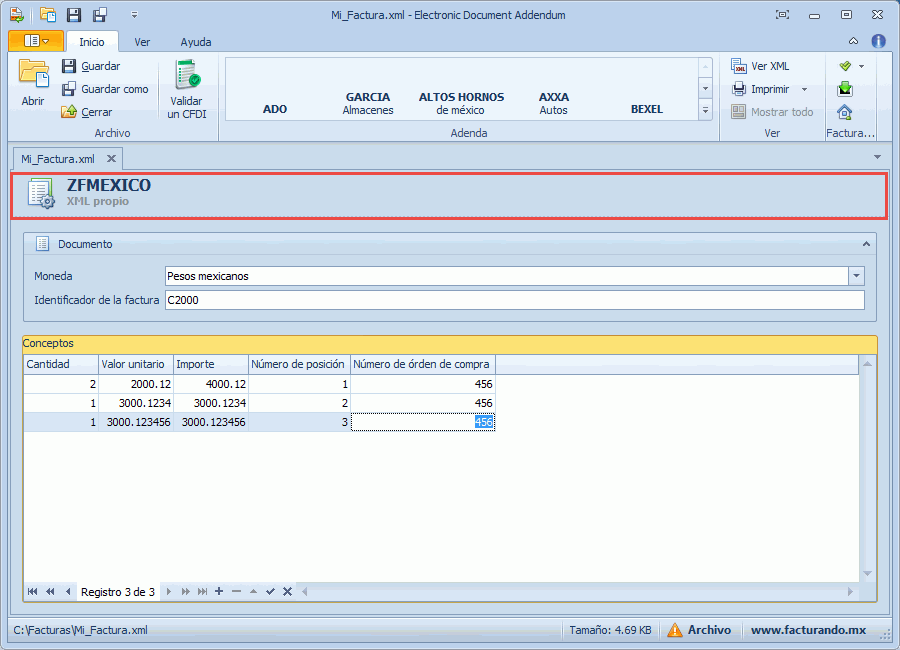This screenshot has width=900, height=650.
Task: Click the Validar un CFDI icon
Action: 186,76
